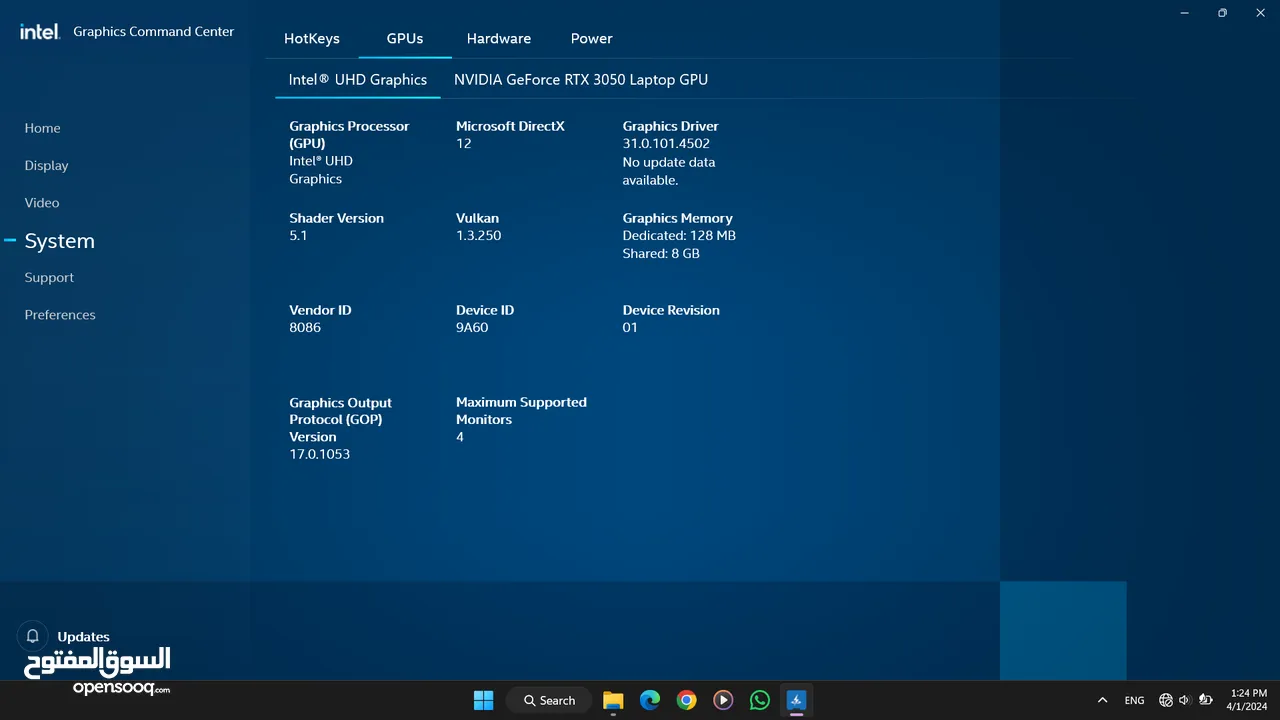The image size is (1280, 720).
Task: Click No update data available text
Action: click(x=669, y=171)
